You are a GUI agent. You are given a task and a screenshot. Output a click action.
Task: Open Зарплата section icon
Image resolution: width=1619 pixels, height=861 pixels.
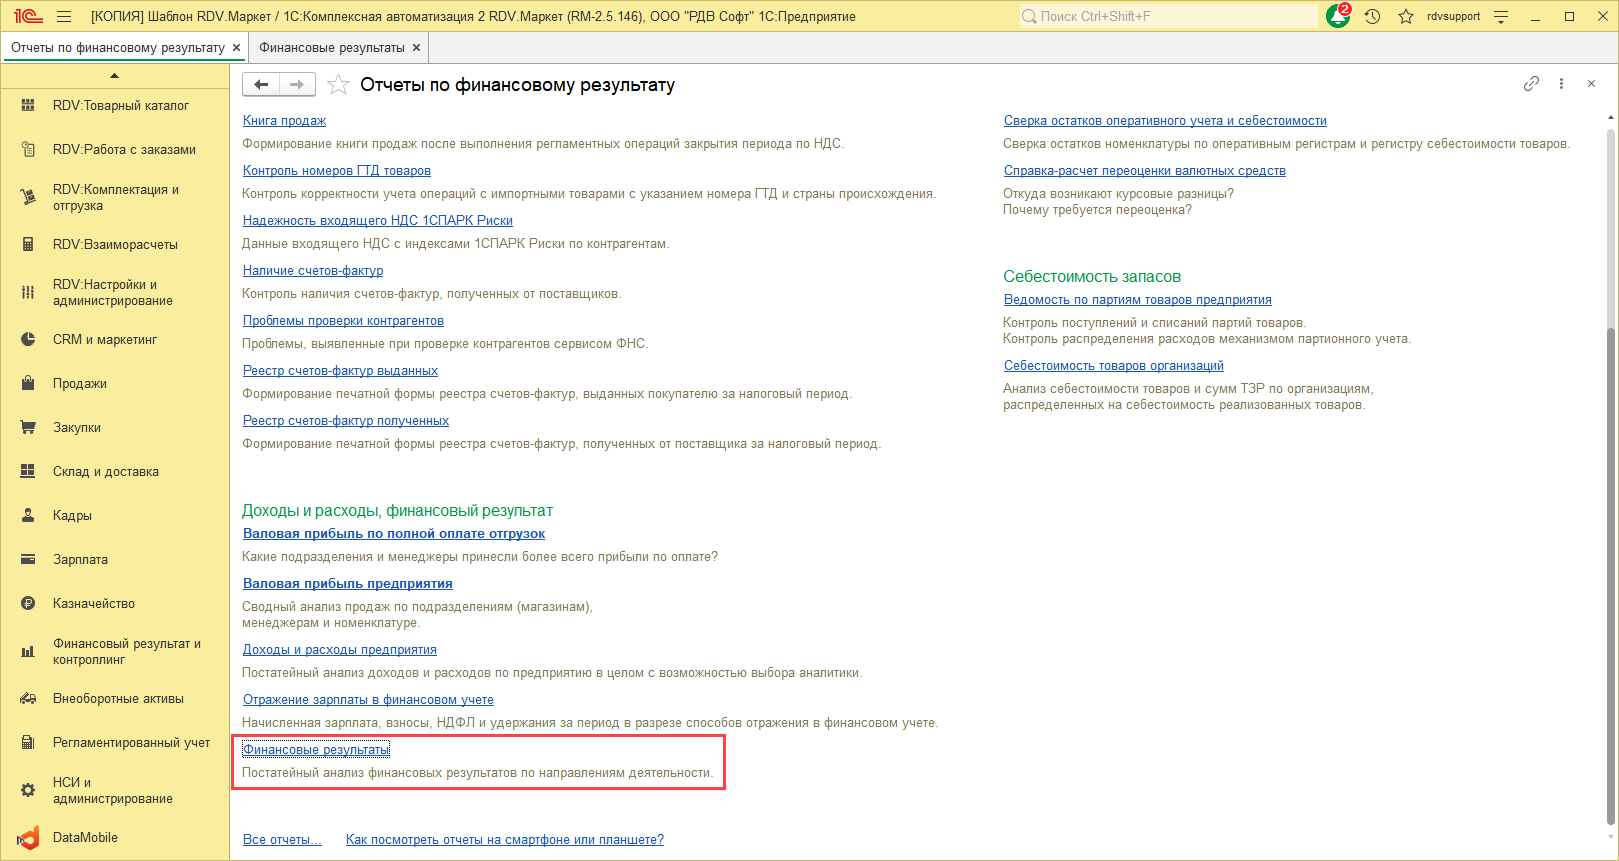pos(28,560)
